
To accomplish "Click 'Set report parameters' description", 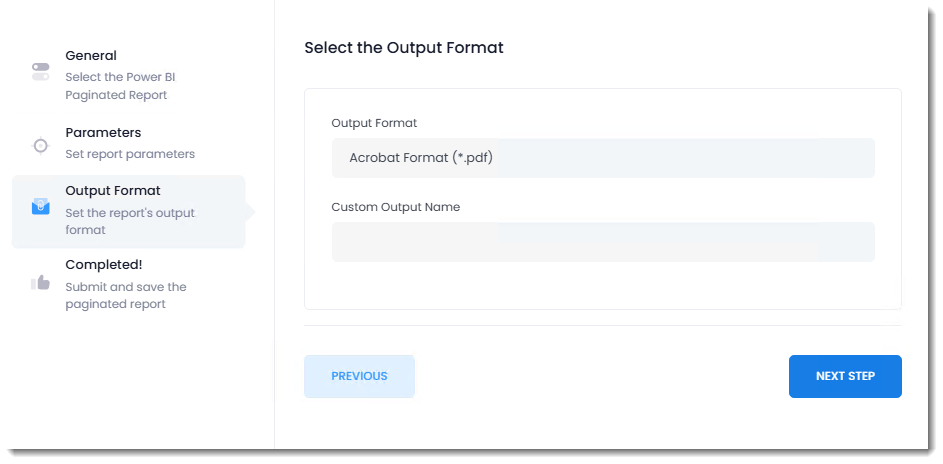I will click(x=130, y=154).
